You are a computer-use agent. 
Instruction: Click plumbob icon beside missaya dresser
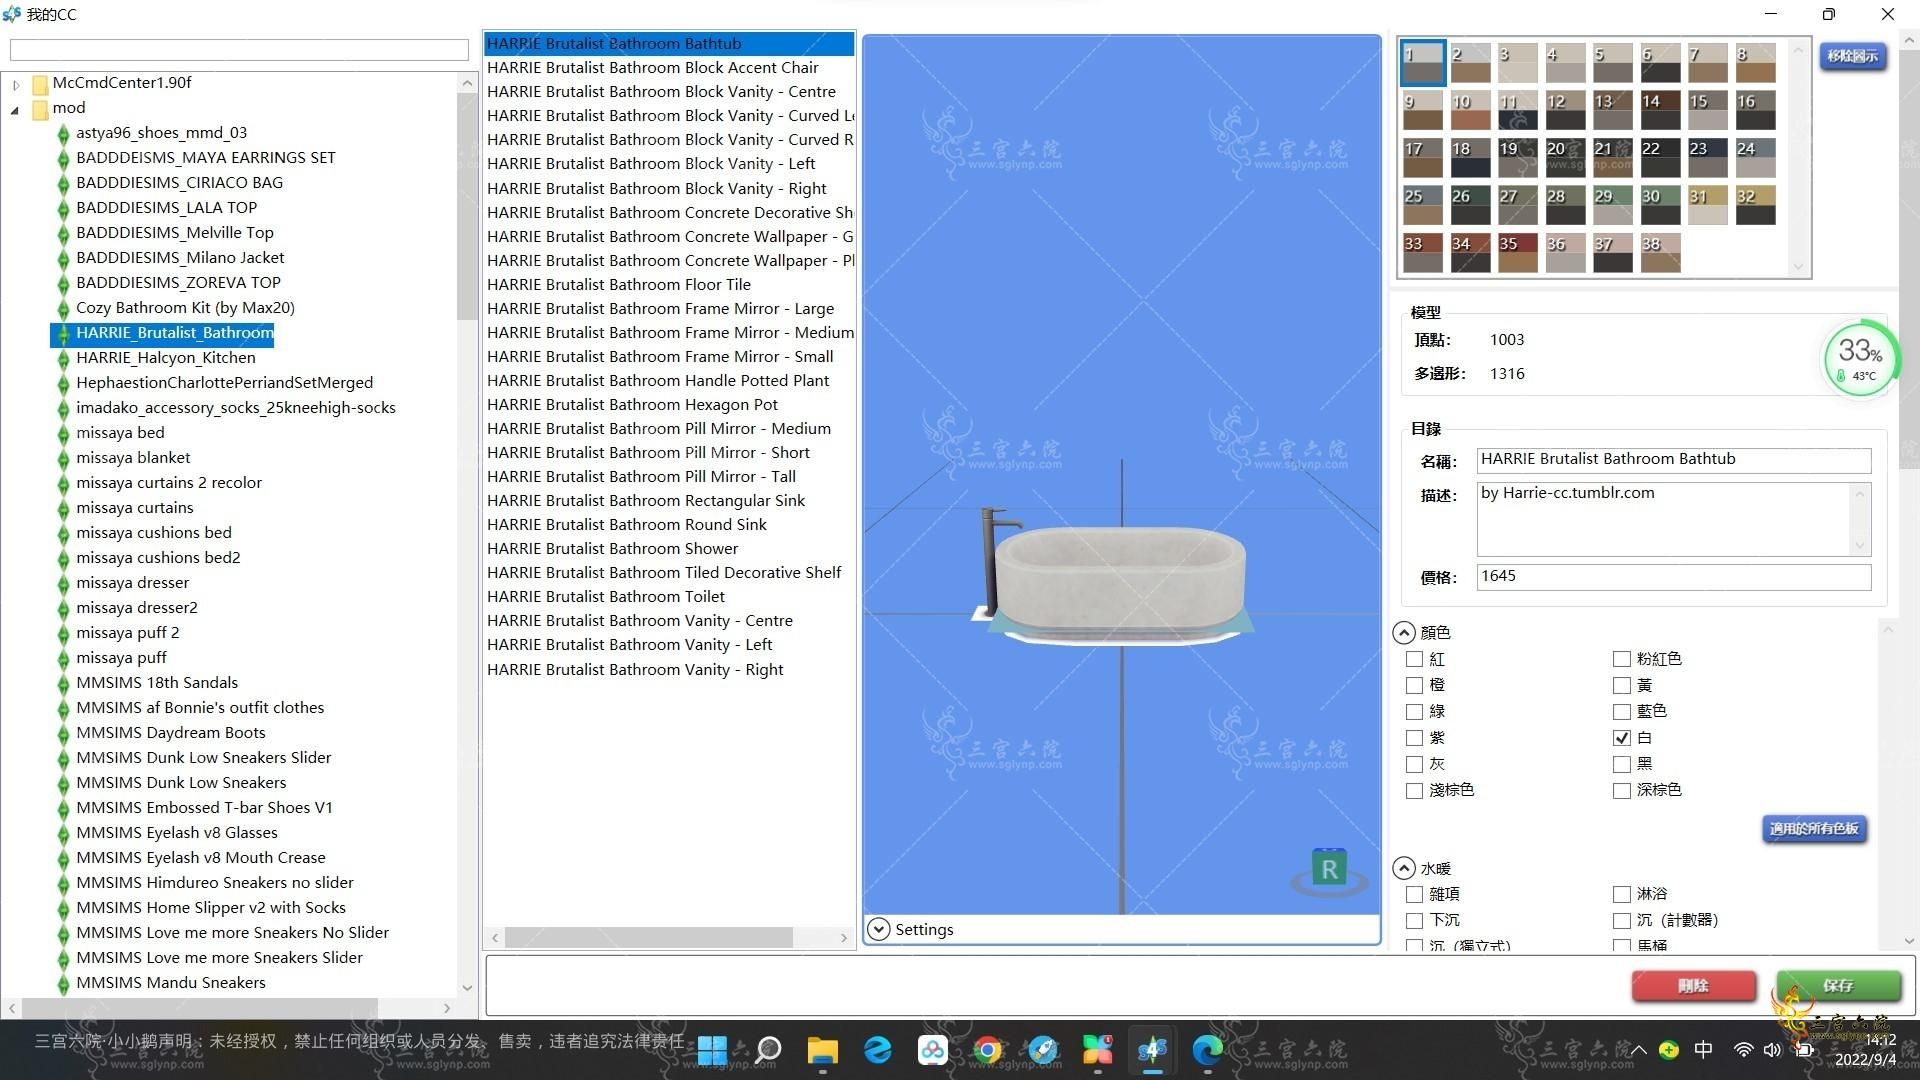click(63, 583)
